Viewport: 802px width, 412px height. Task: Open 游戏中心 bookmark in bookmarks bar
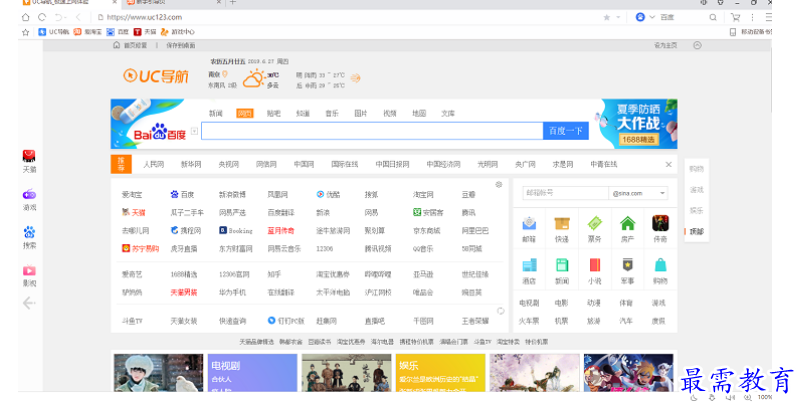[x=177, y=32]
